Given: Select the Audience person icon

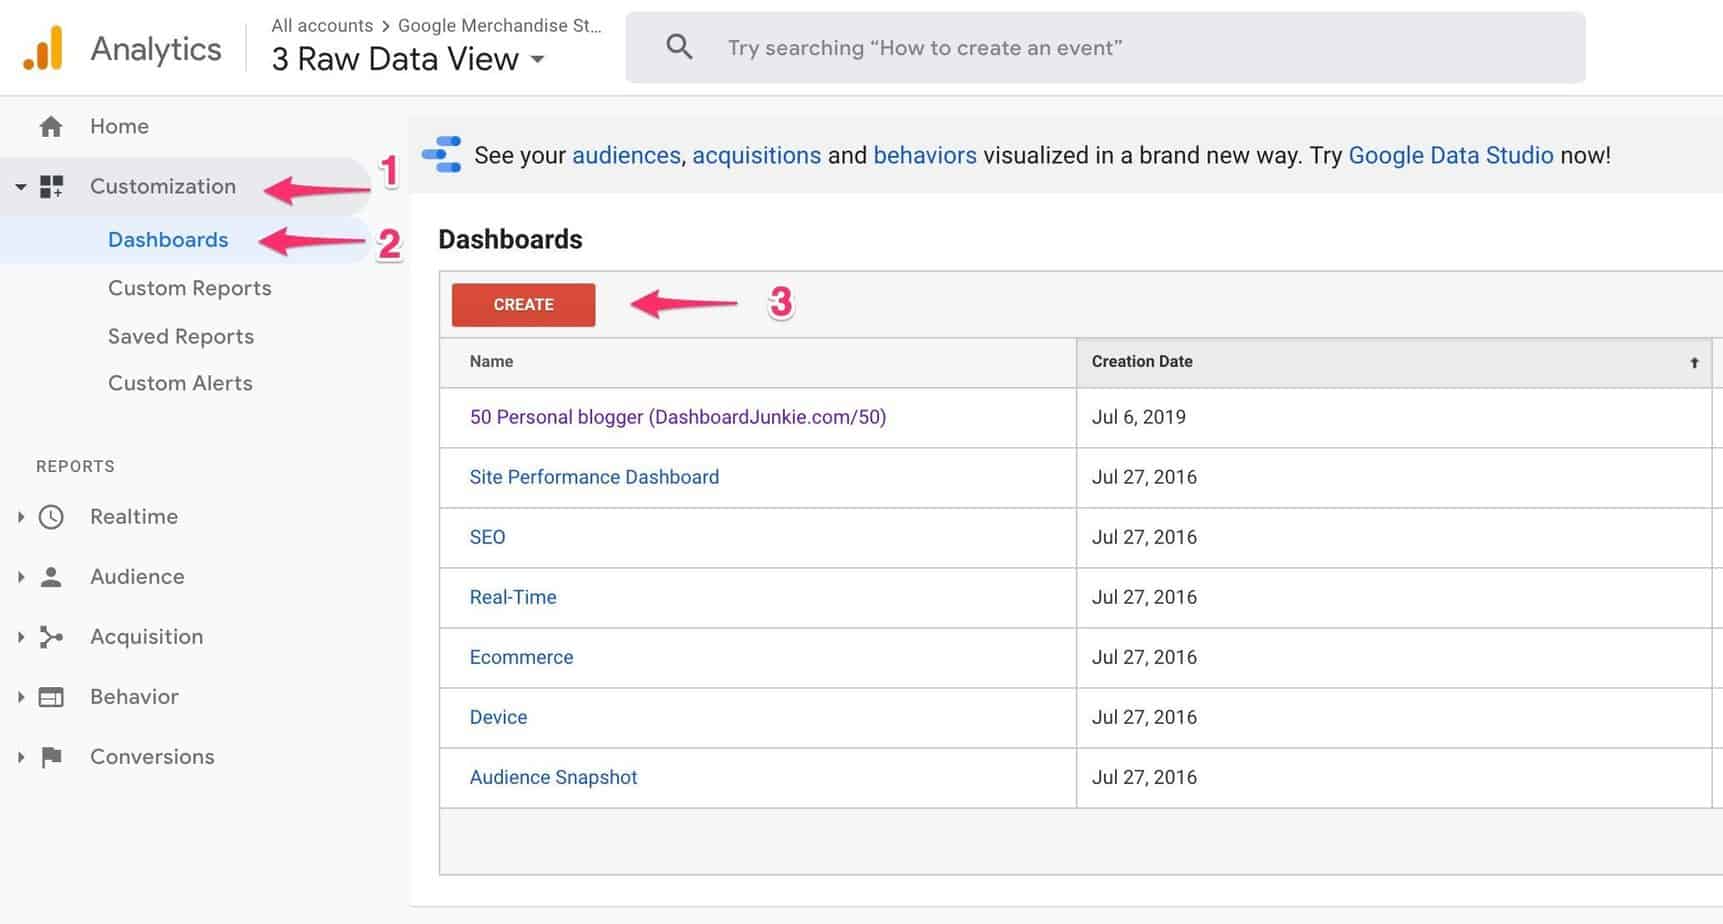Looking at the screenshot, I should tap(49, 576).
